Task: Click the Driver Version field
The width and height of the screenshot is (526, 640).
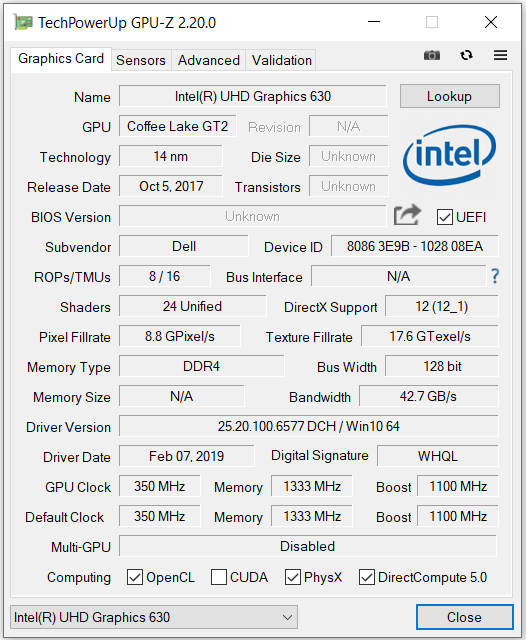Action: tap(308, 427)
